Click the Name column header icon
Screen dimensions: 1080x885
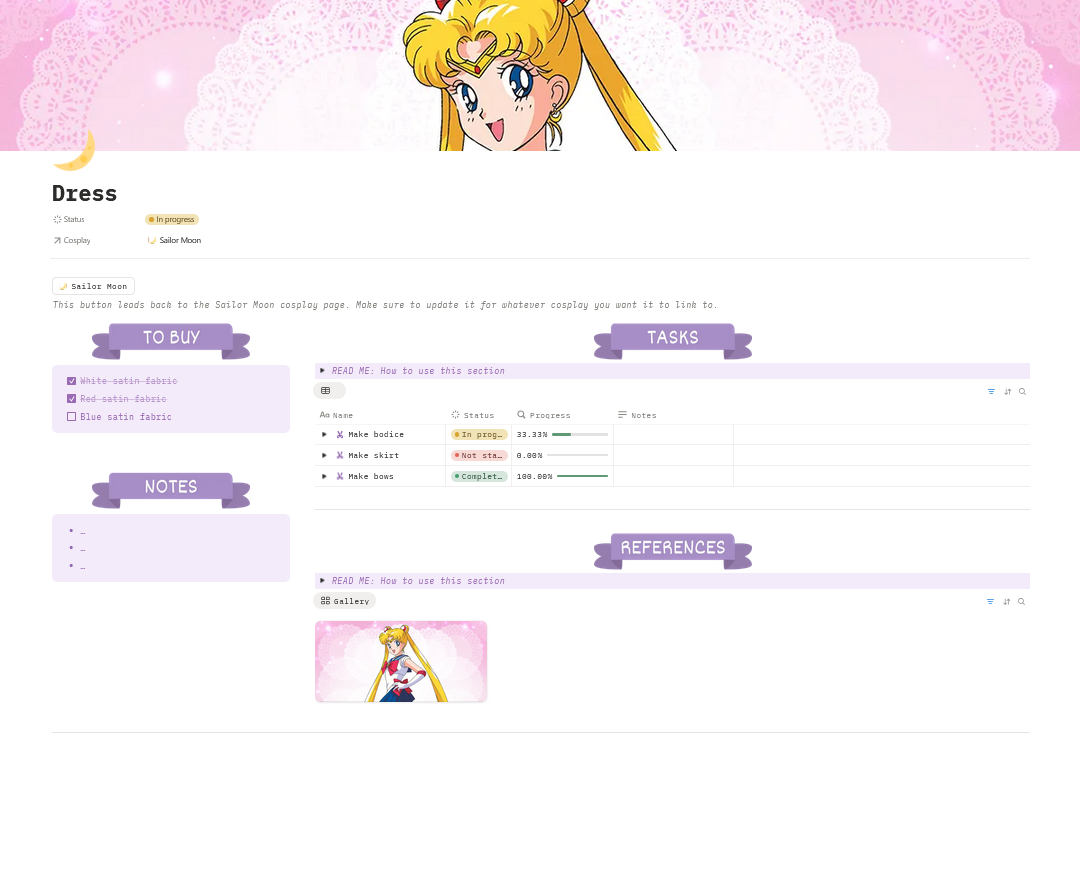(x=324, y=415)
